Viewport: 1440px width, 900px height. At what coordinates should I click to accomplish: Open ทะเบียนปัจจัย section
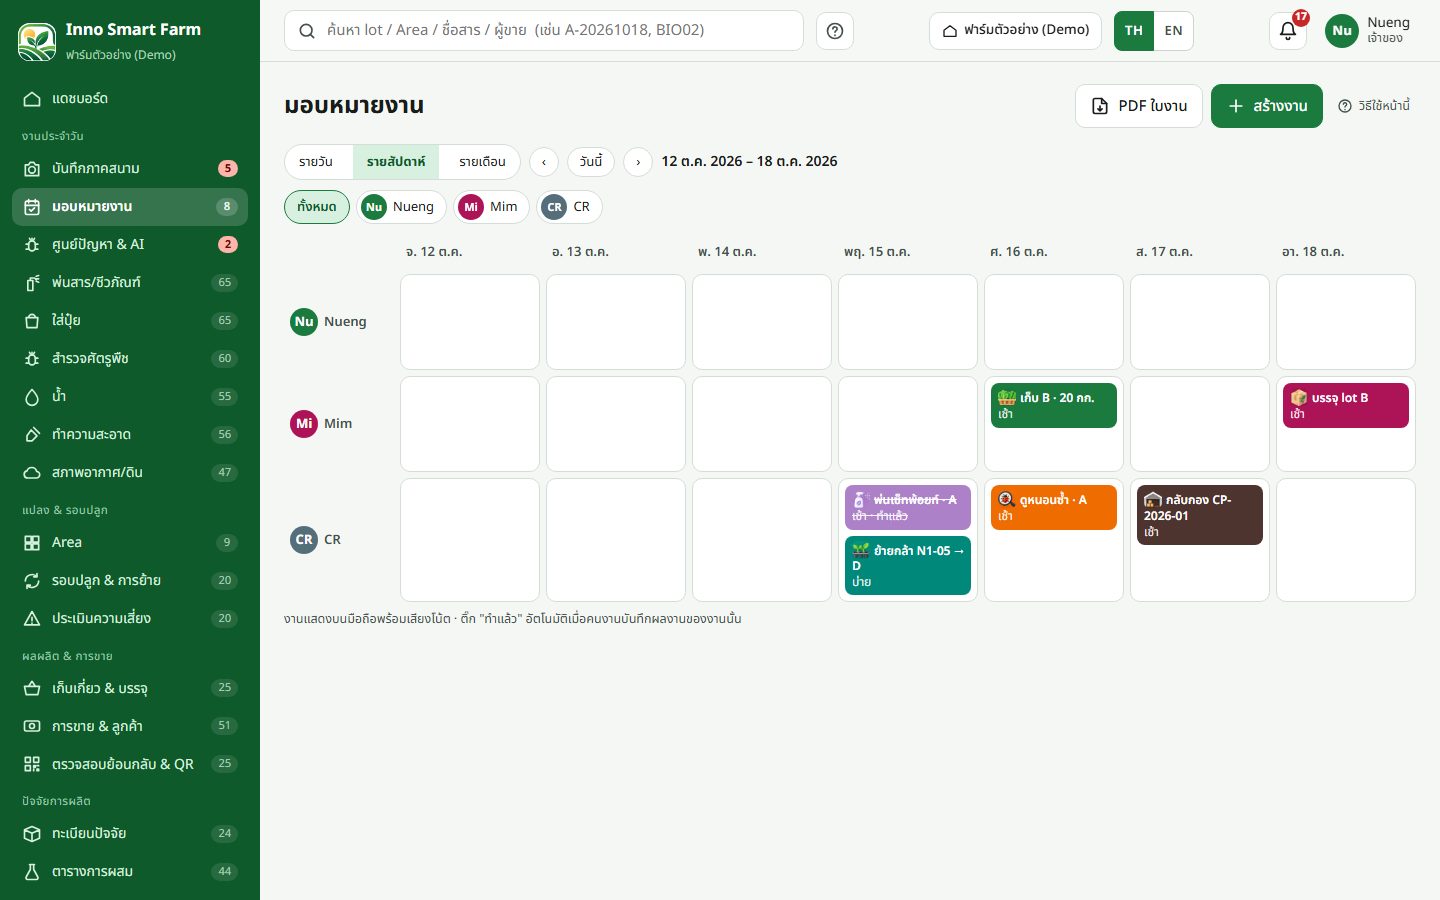click(130, 834)
